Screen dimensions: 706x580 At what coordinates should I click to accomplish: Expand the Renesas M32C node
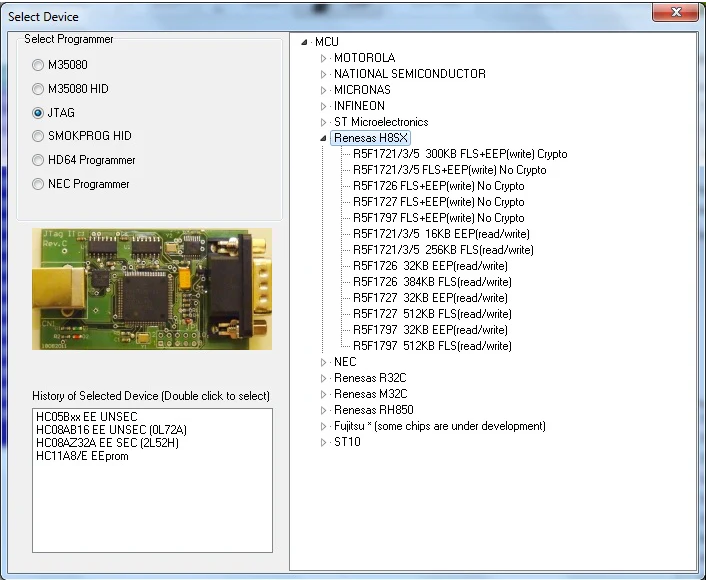click(323, 394)
